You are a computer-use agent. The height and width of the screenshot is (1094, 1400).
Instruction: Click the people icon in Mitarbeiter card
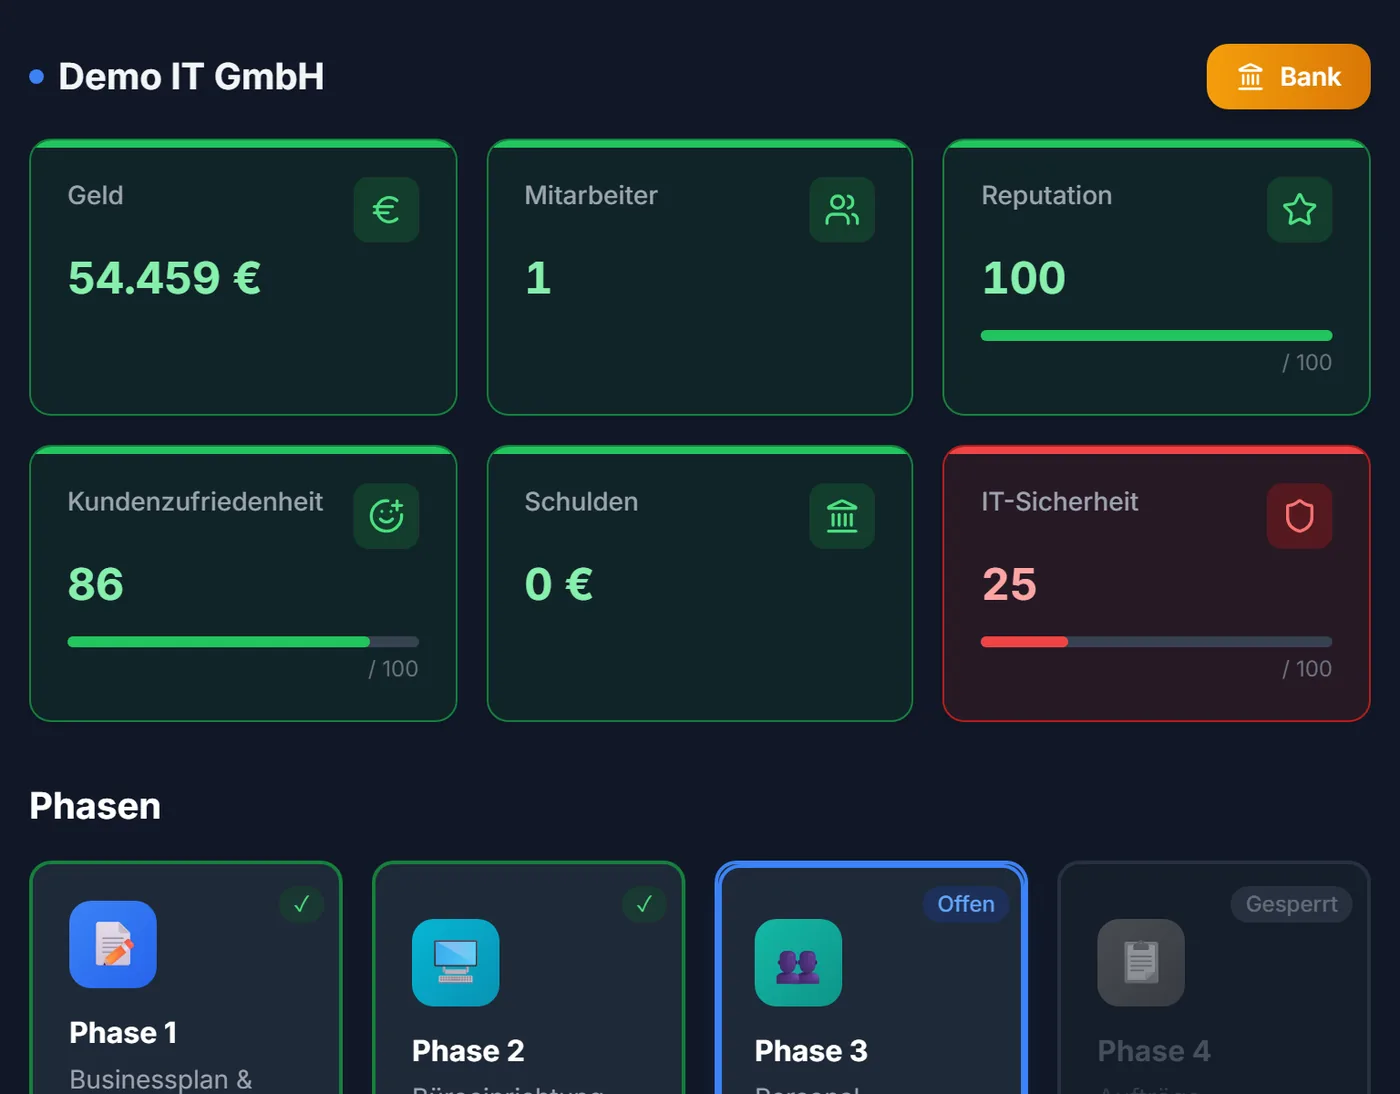842,210
